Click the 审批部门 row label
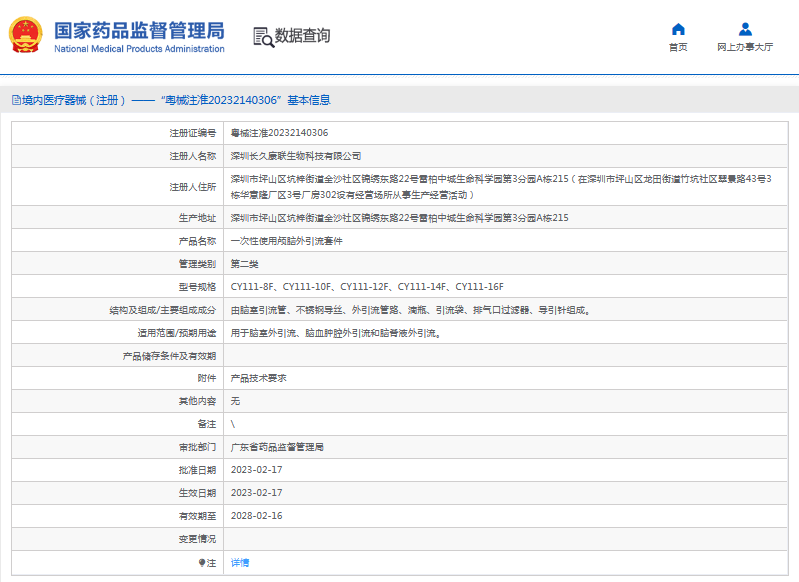The width and height of the screenshot is (799, 582). [197, 447]
